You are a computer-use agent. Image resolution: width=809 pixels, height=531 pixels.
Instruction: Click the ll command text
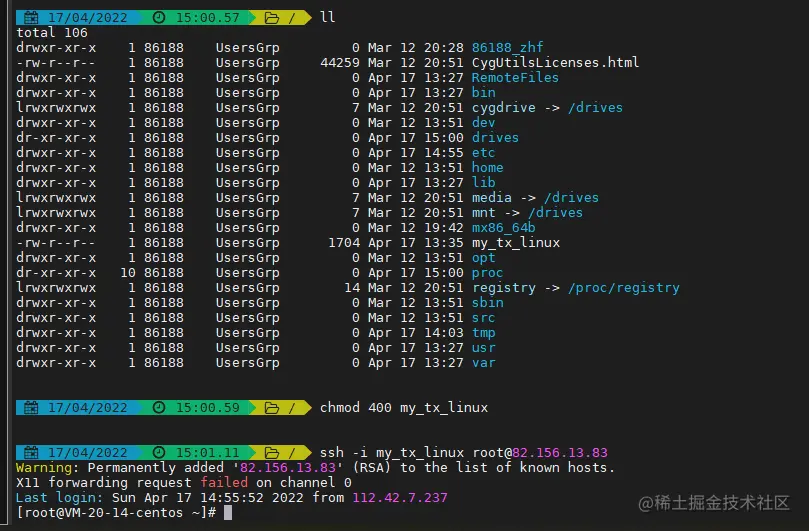pyautogui.click(x=328, y=17)
